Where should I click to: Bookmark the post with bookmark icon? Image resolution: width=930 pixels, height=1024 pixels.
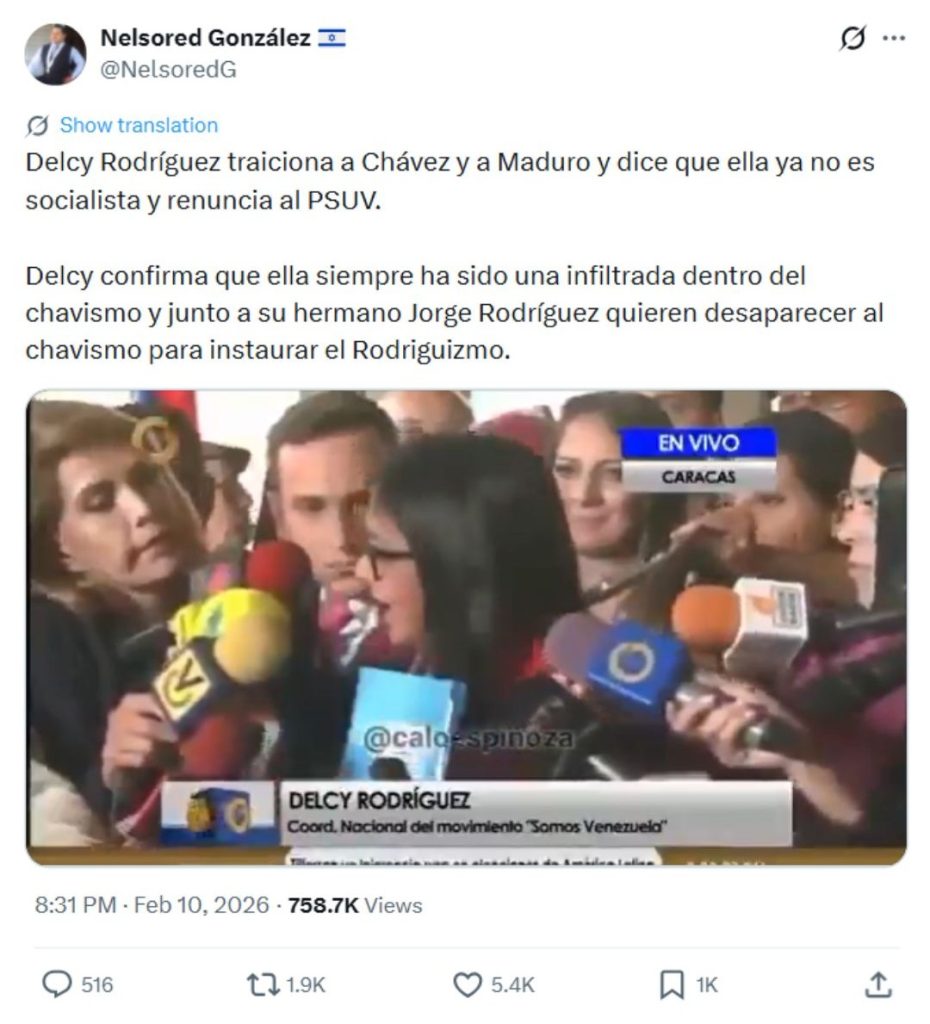(x=672, y=985)
